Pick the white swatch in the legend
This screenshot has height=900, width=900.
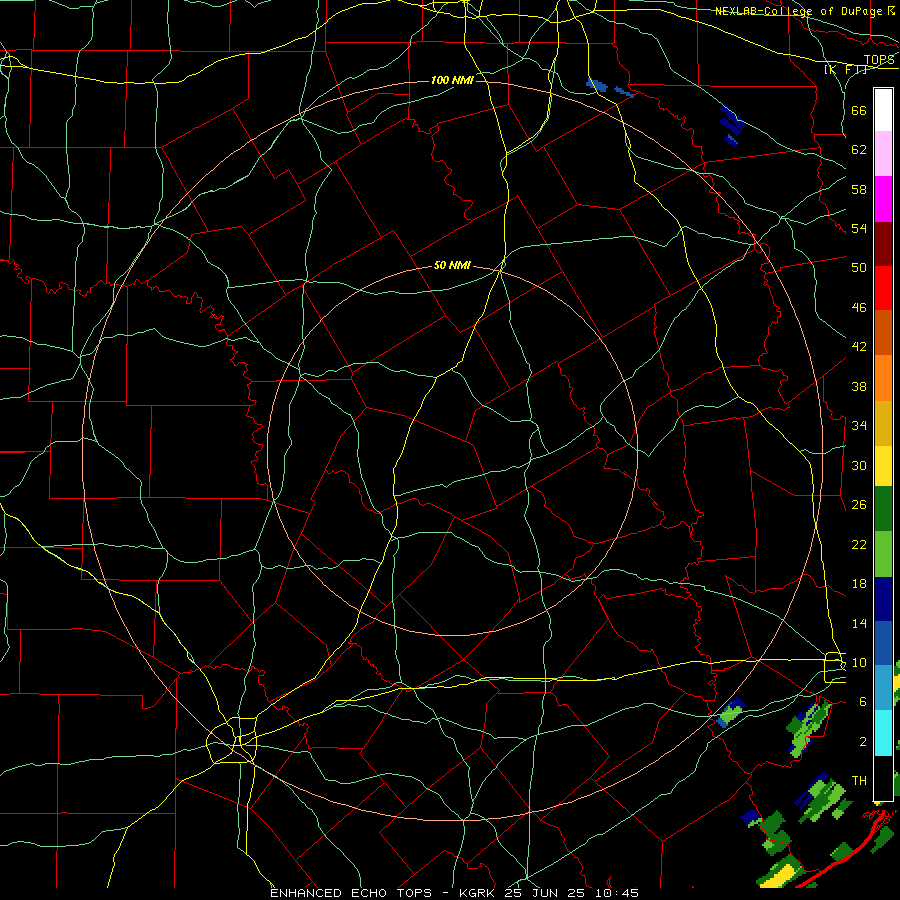883,110
